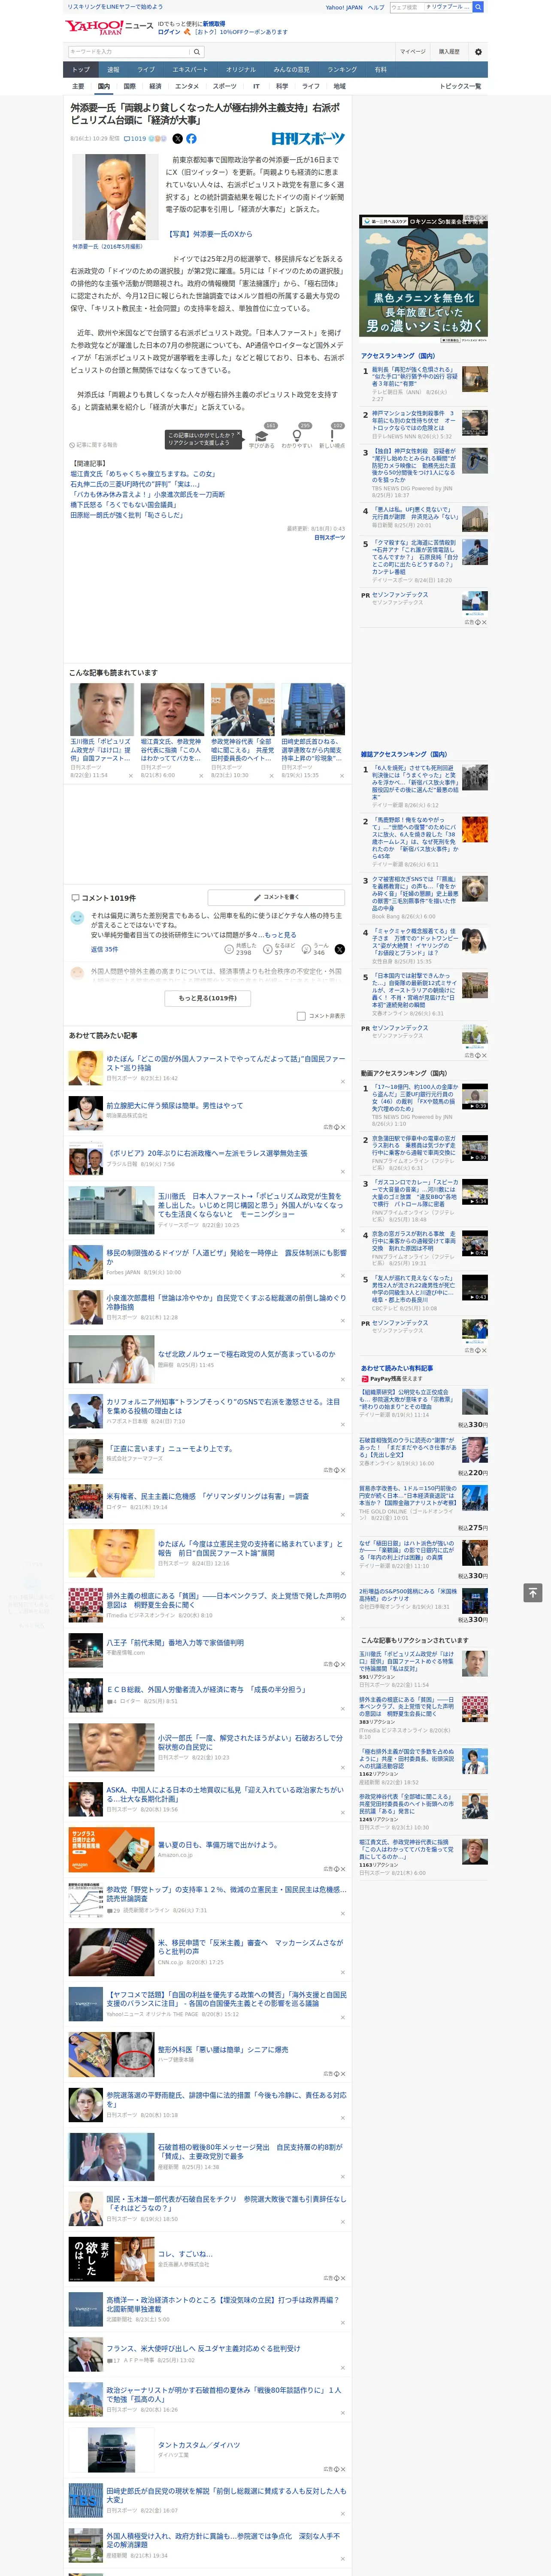This screenshot has width=551, height=2576.
Task: Click the scroll-to-top arrow button
Action: pos(533,1592)
